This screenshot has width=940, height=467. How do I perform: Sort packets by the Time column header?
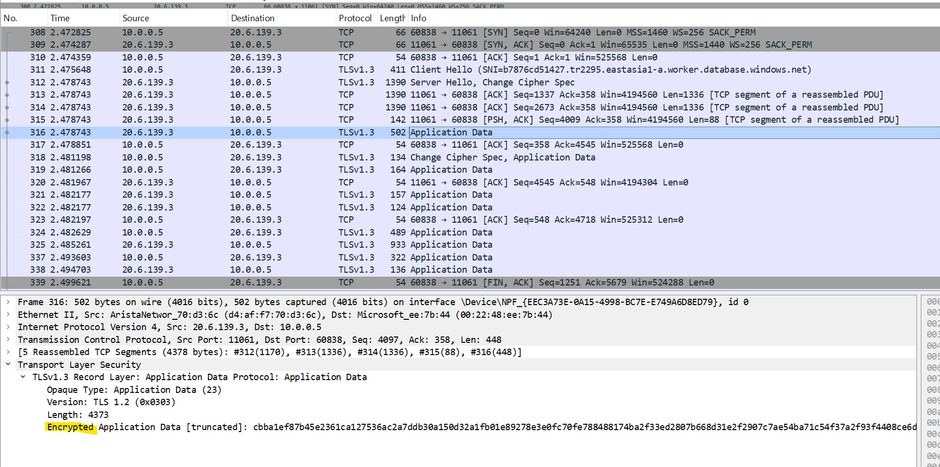pos(83,19)
